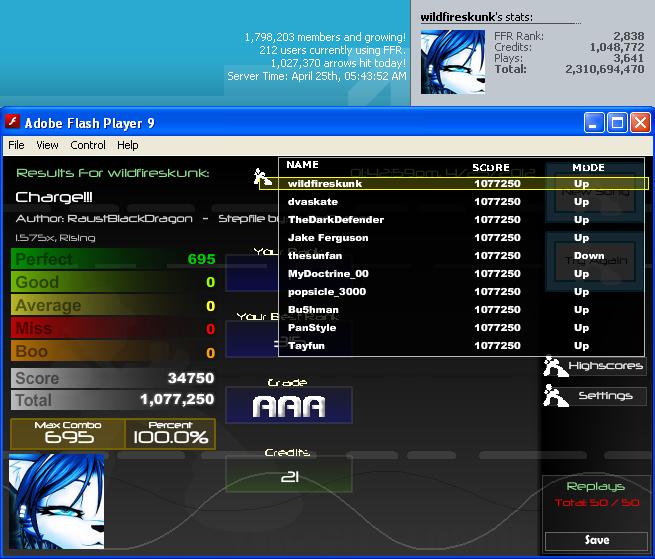
Task: Click the AAA grade box
Action: click(x=289, y=406)
